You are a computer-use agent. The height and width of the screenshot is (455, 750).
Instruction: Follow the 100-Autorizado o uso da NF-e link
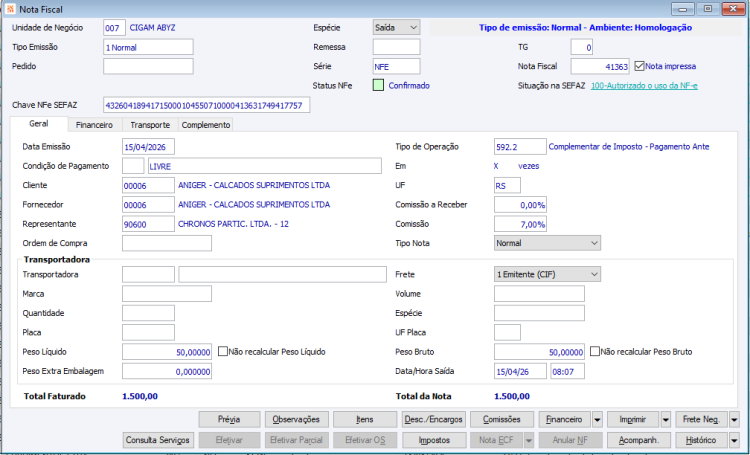click(644, 86)
